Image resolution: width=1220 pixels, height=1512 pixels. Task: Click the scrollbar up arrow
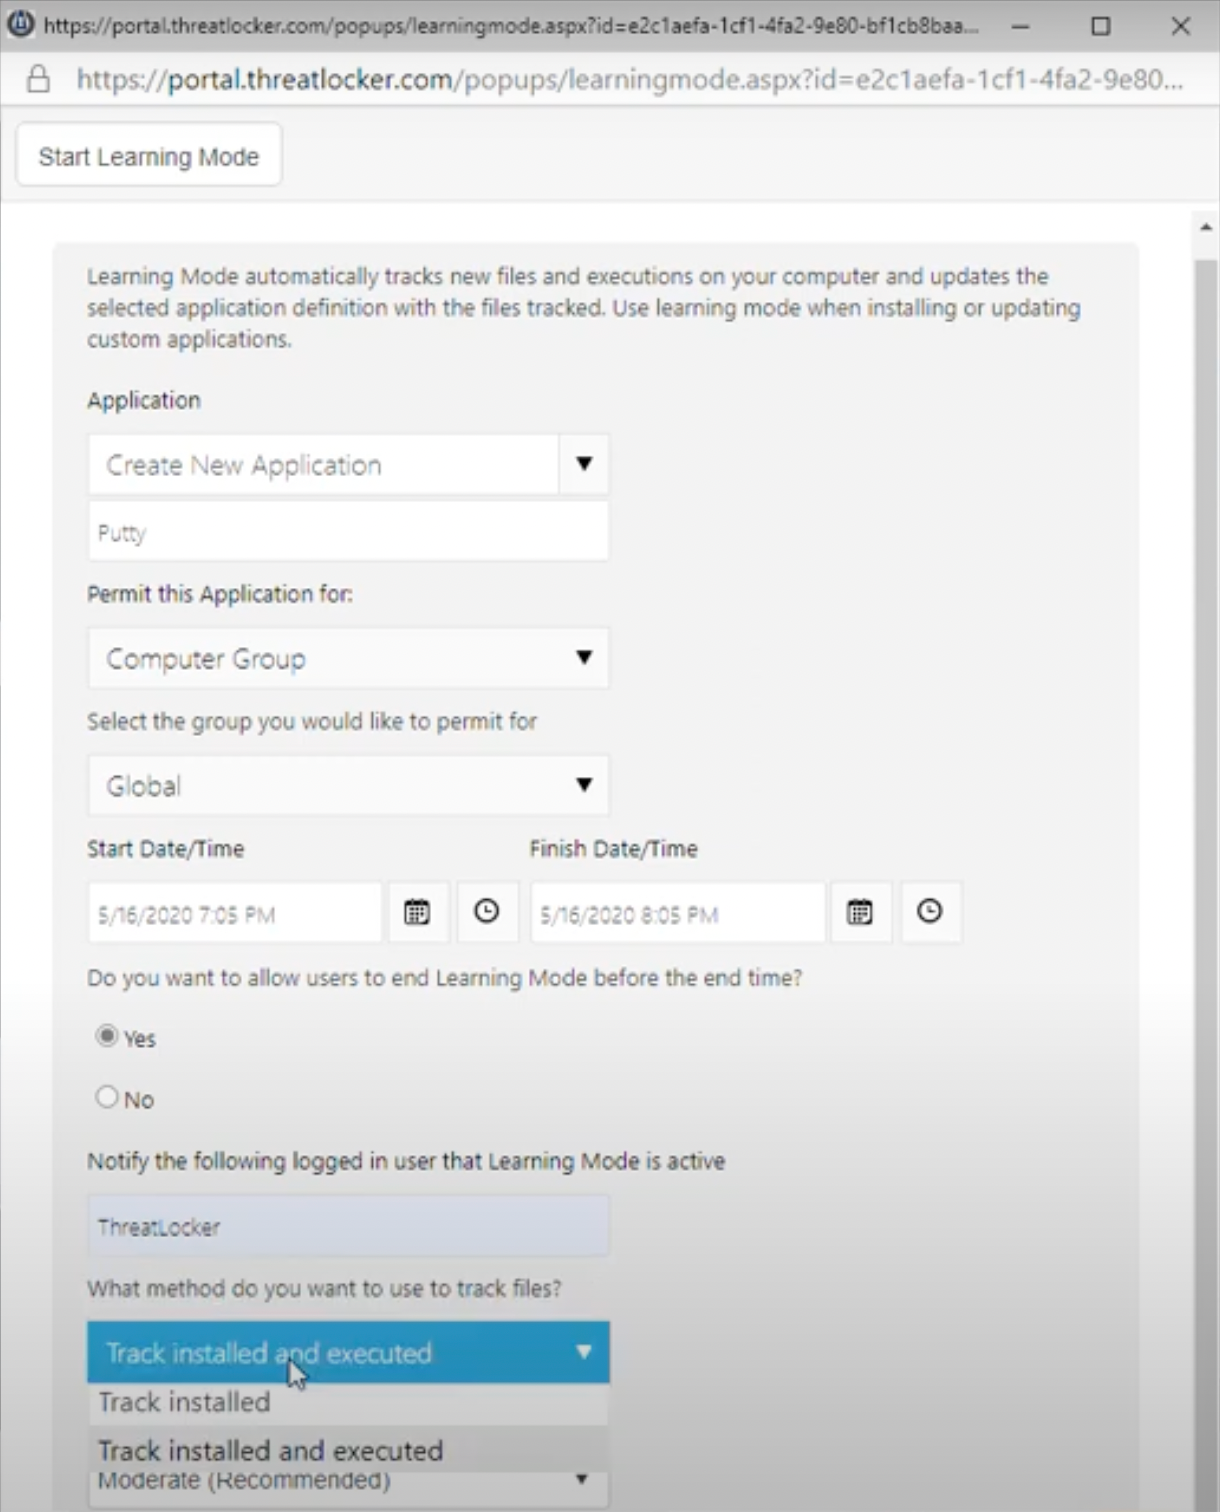point(1206,228)
